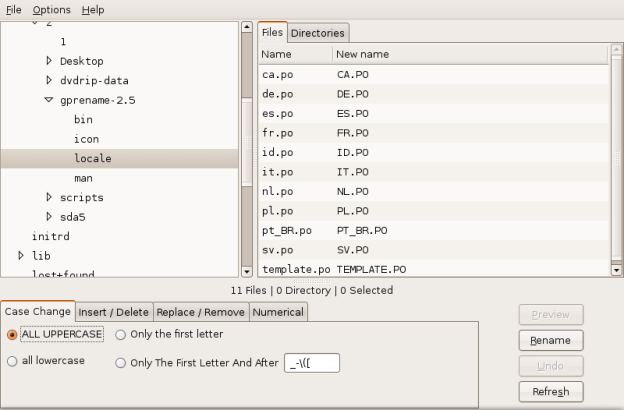Open the Replace / Remove tab

coord(202,312)
